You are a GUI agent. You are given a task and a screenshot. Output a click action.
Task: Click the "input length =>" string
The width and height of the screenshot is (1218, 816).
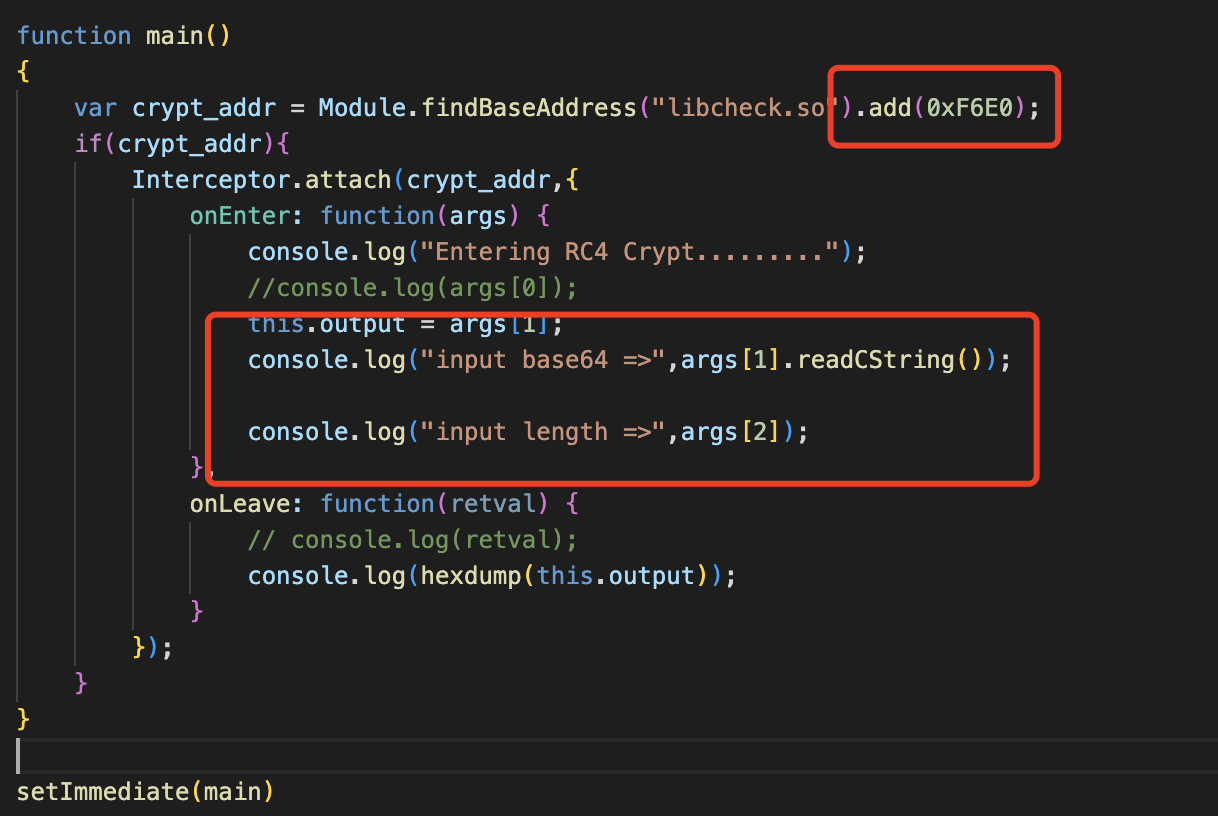[x=549, y=432]
